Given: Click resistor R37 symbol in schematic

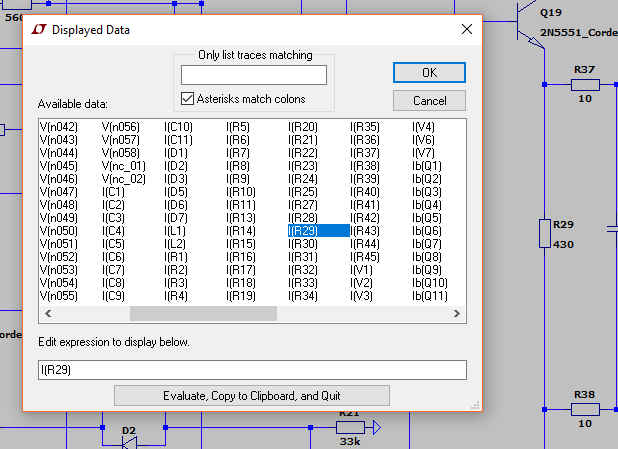Looking at the screenshot, I should click(x=585, y=85).
